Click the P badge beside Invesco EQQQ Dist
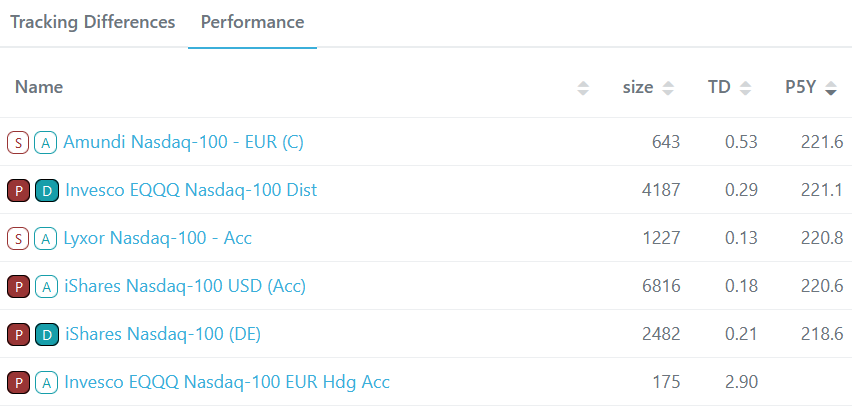The width and height of the screenshot is (852, 408). coord(17,190)
